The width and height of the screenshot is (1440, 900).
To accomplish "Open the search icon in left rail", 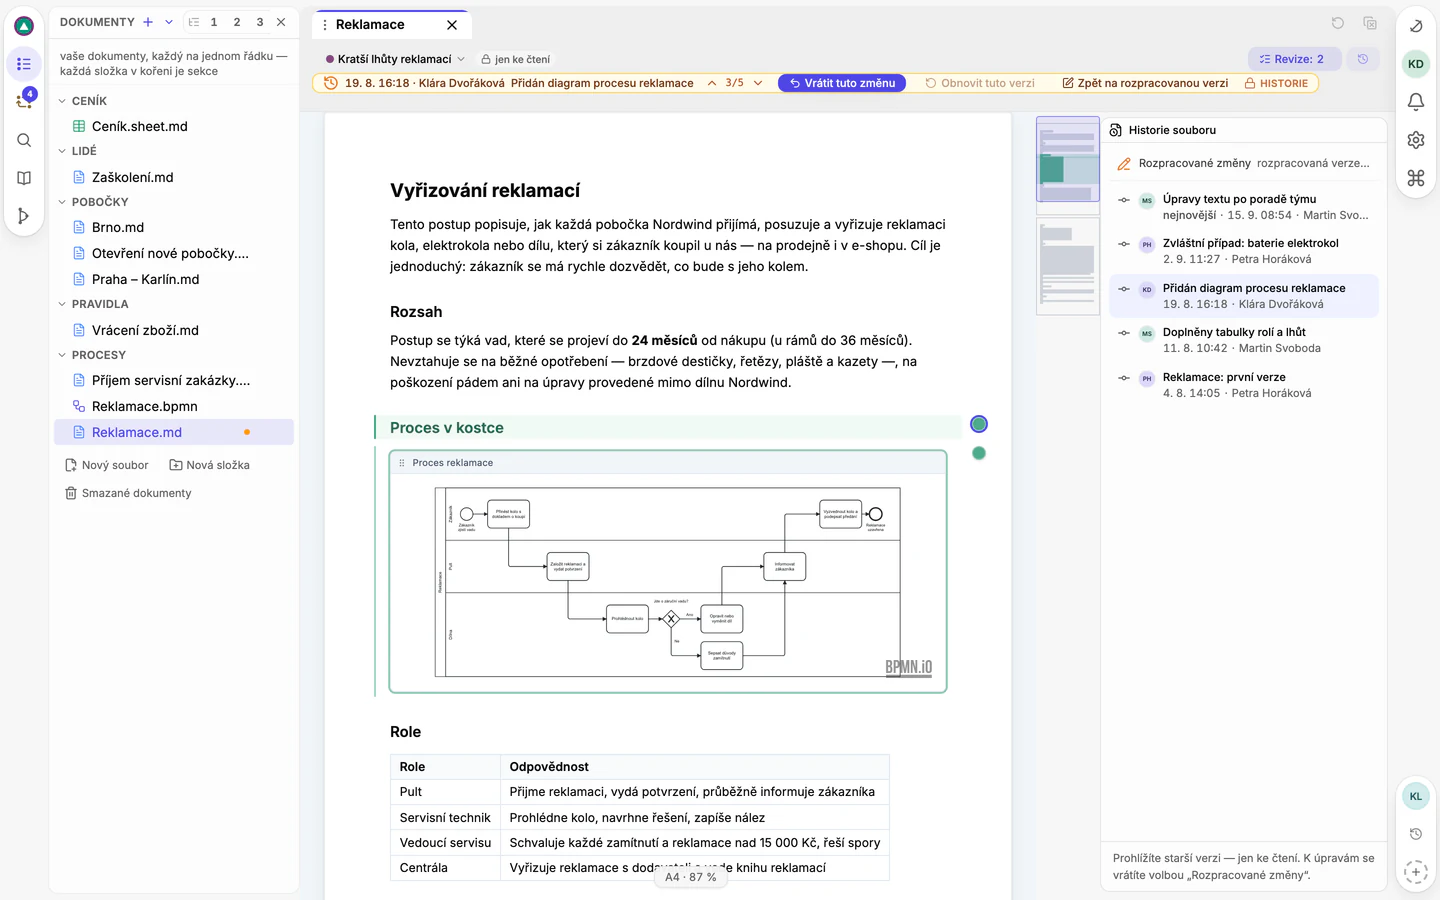I will pos(24,140).
